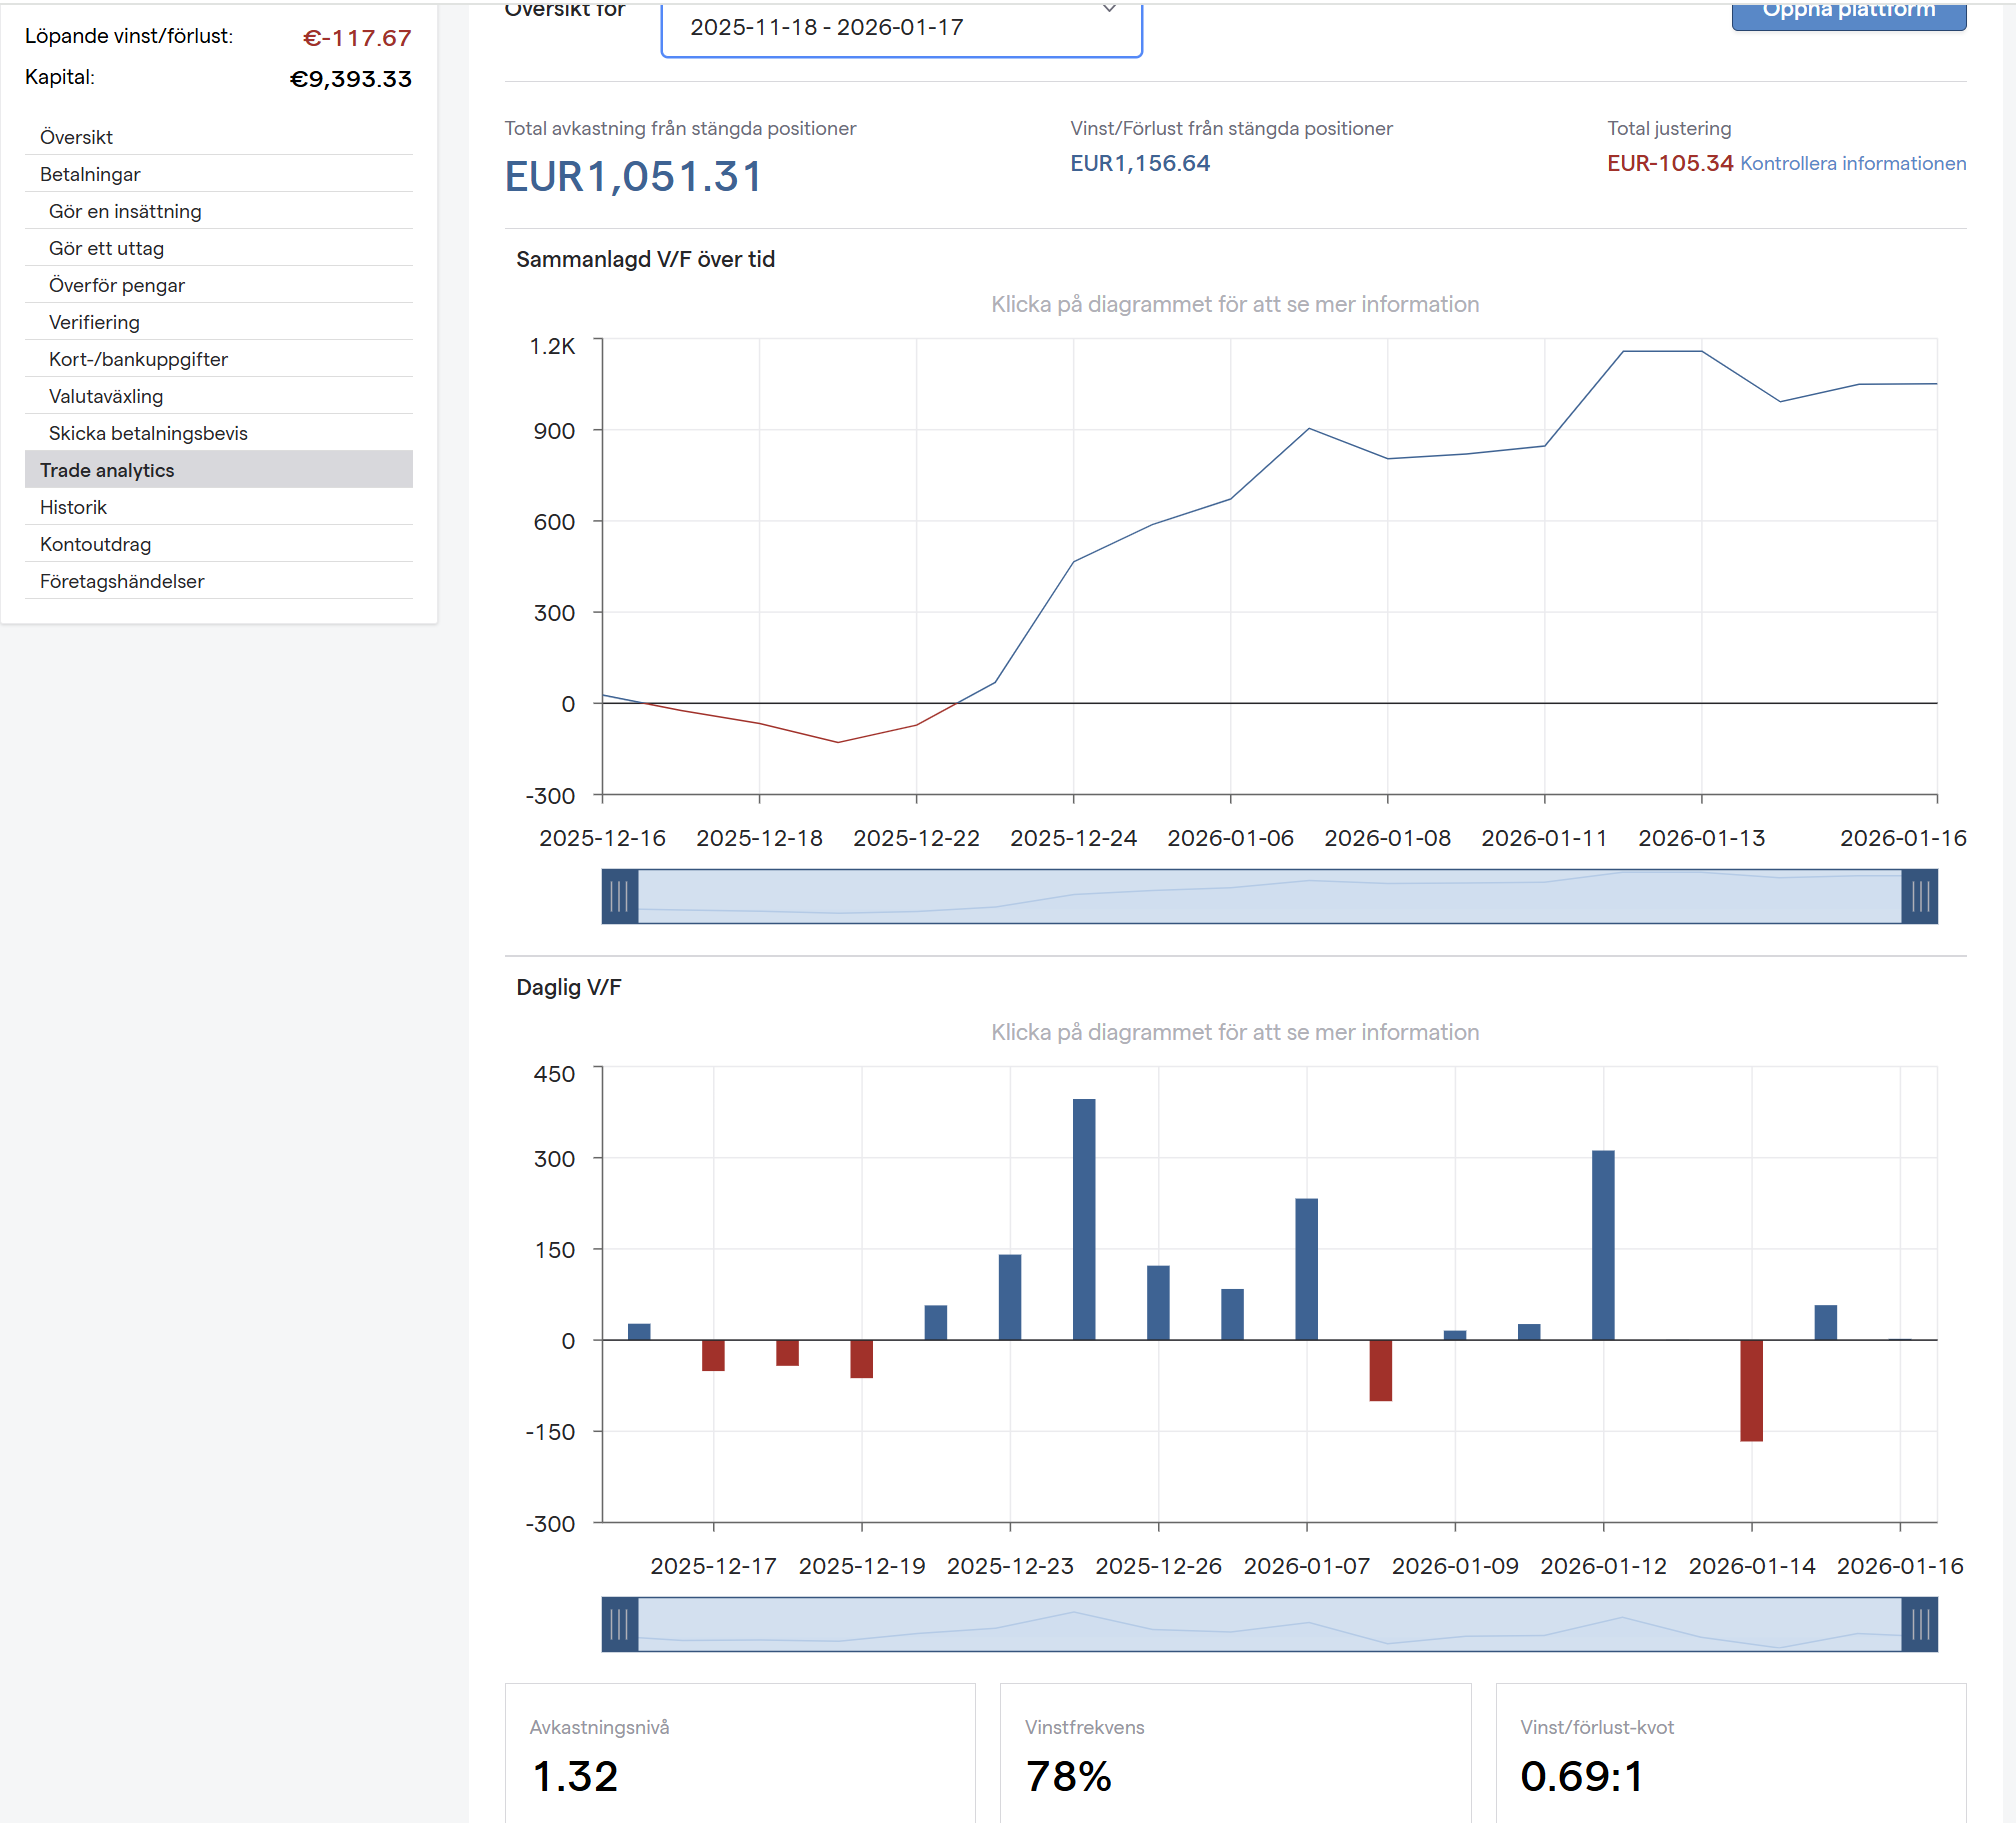Click left handle of daily V/F range slider
Image resolution: width=2016 pixels, height=1823 pixels.
tap(620, 1624)
